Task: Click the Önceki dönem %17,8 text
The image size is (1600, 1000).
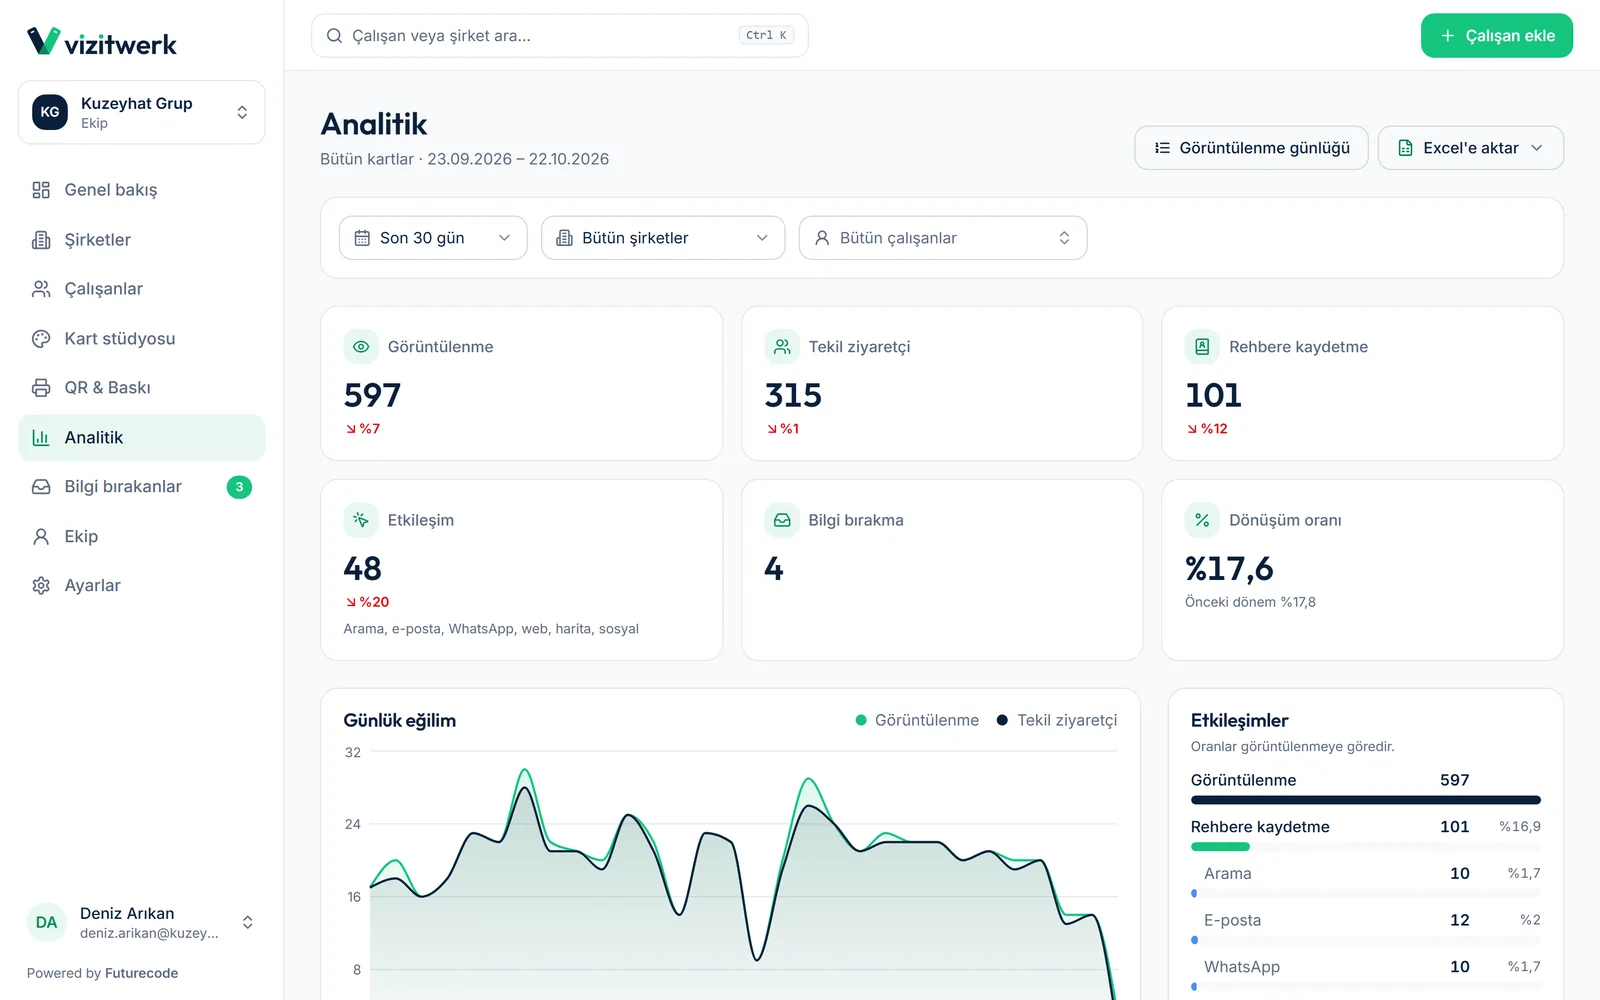Action: (1250, 602)
